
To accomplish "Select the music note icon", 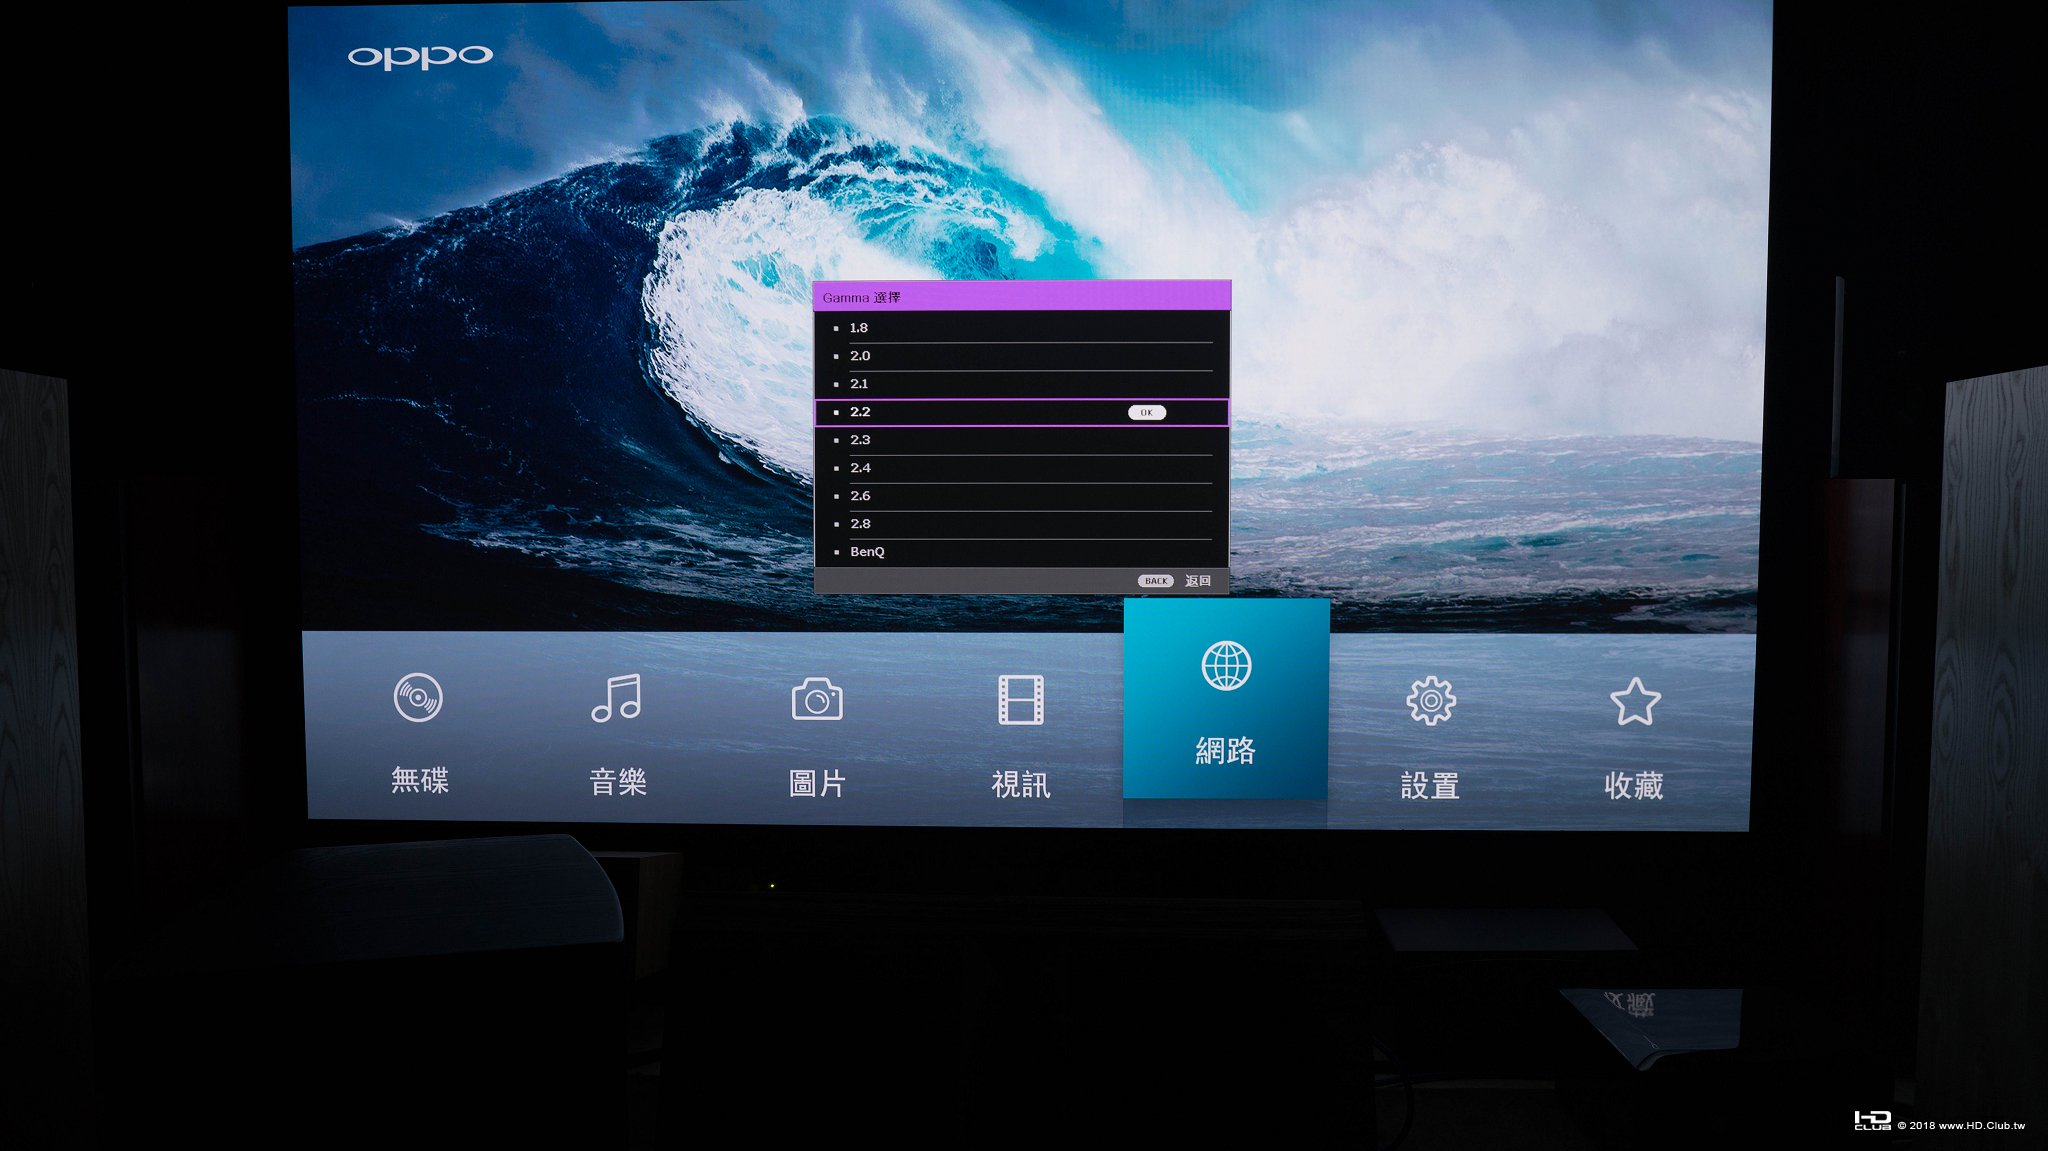I will (x=616, y=698).
